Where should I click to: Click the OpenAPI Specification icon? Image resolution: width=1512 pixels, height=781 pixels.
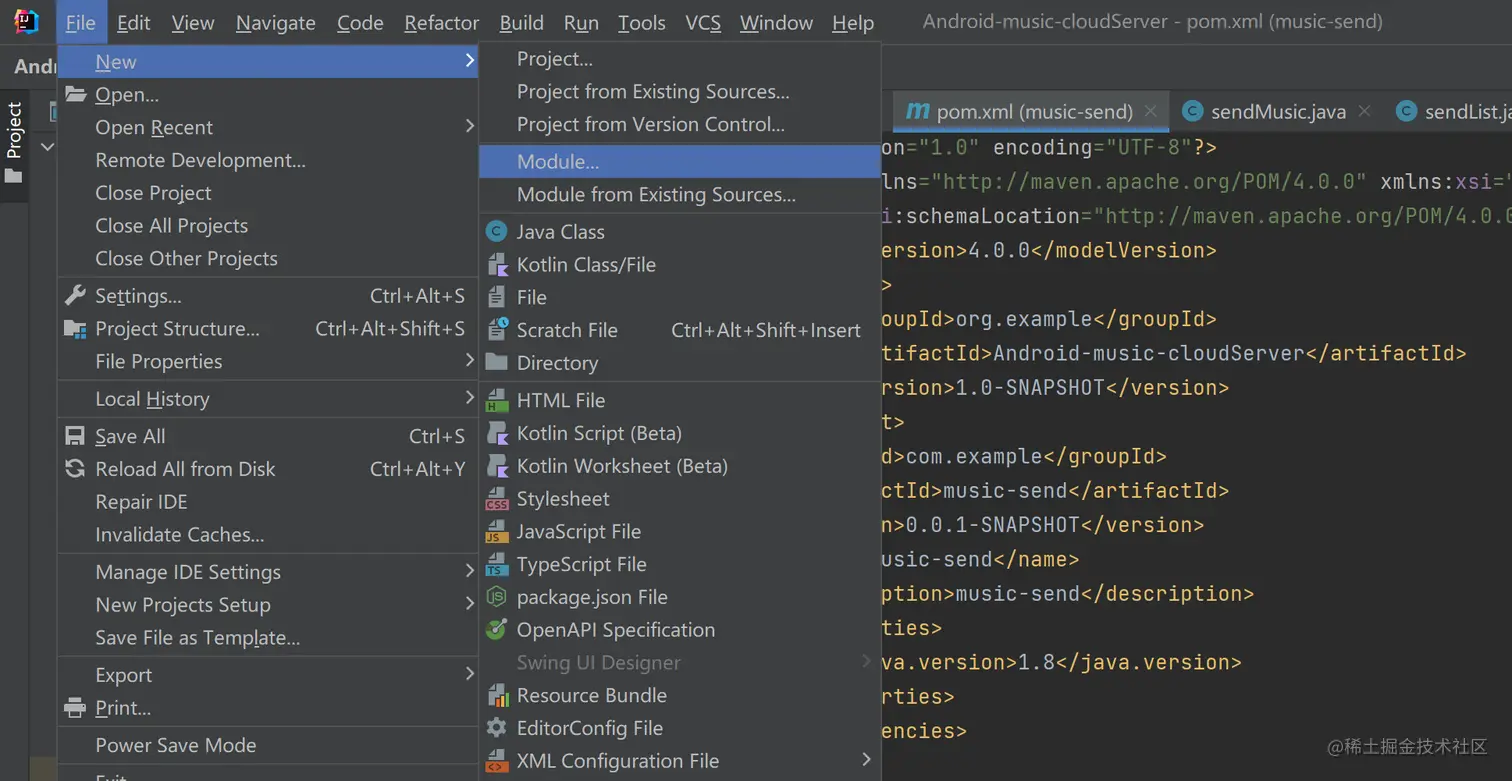point(496,630)
